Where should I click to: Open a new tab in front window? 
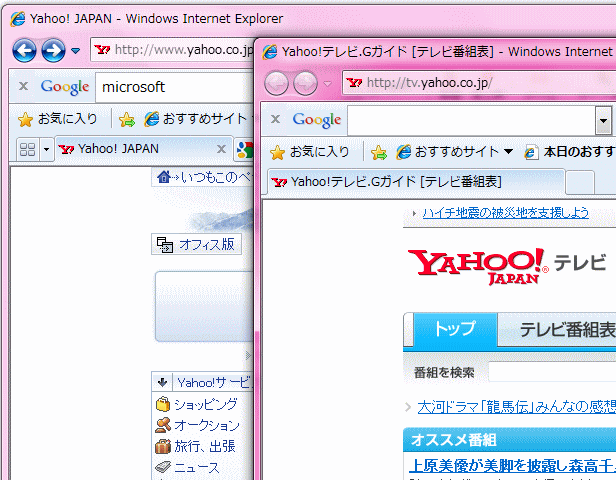580,183
